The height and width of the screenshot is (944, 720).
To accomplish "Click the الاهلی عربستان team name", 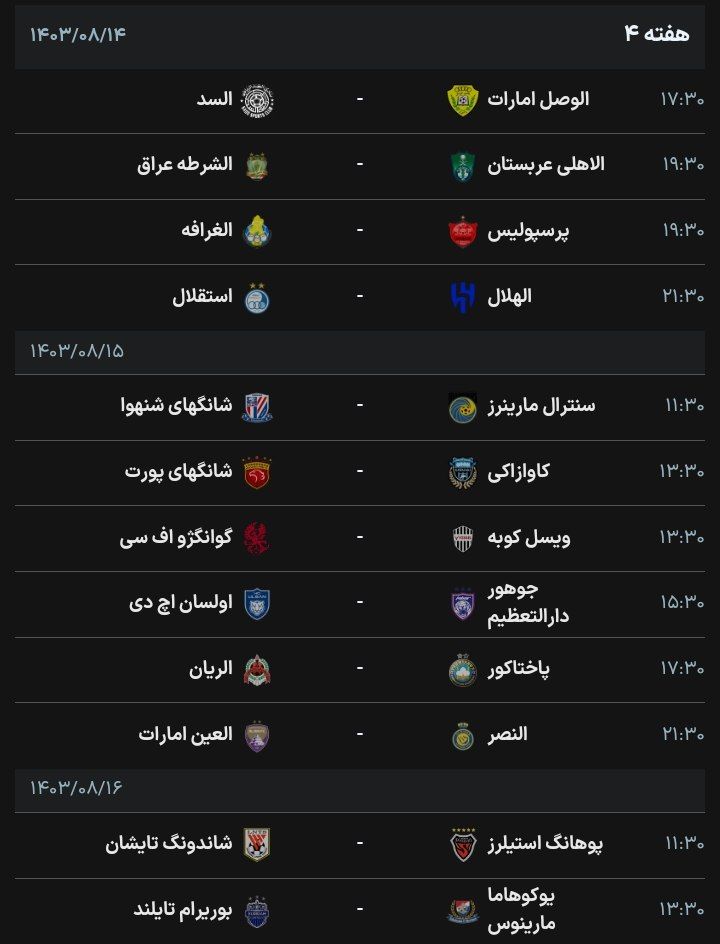I will point(546,165).
